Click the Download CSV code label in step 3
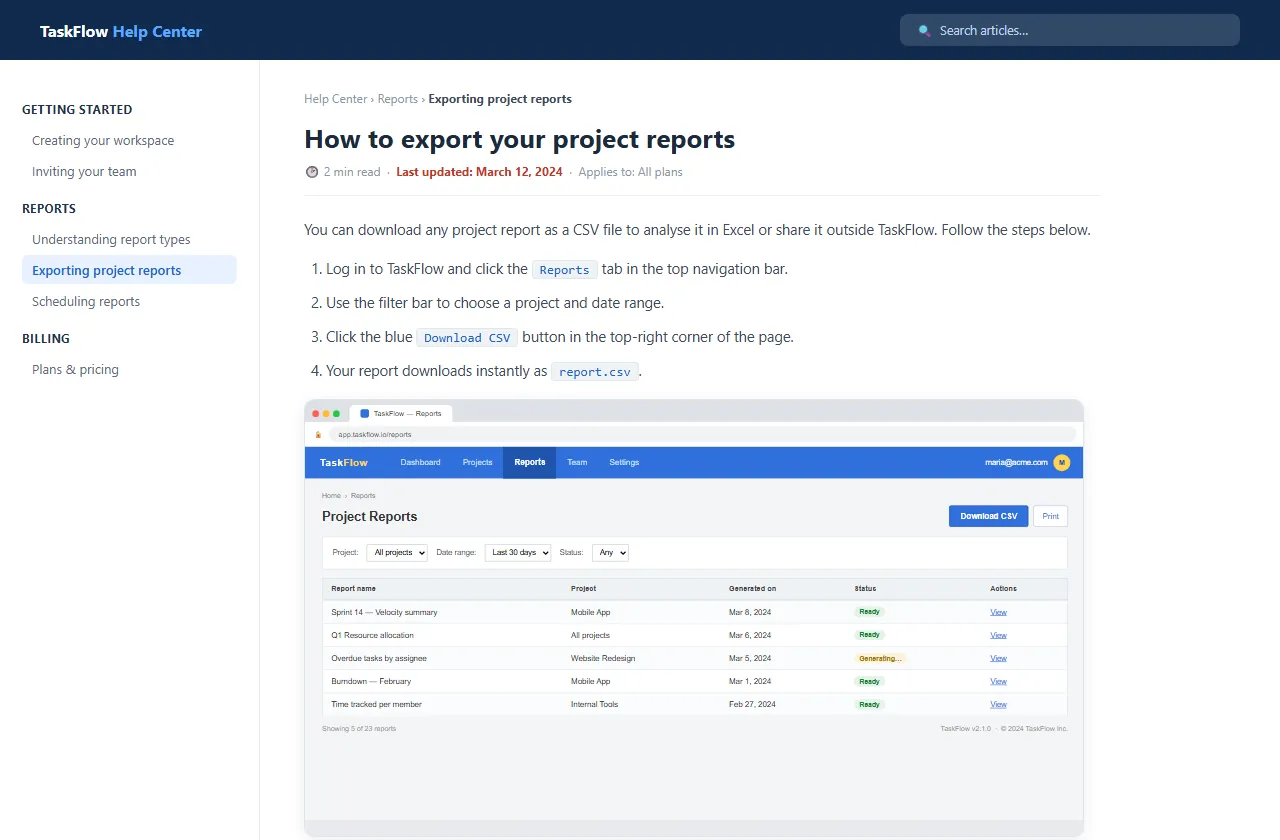 click(x=467, y=338)
